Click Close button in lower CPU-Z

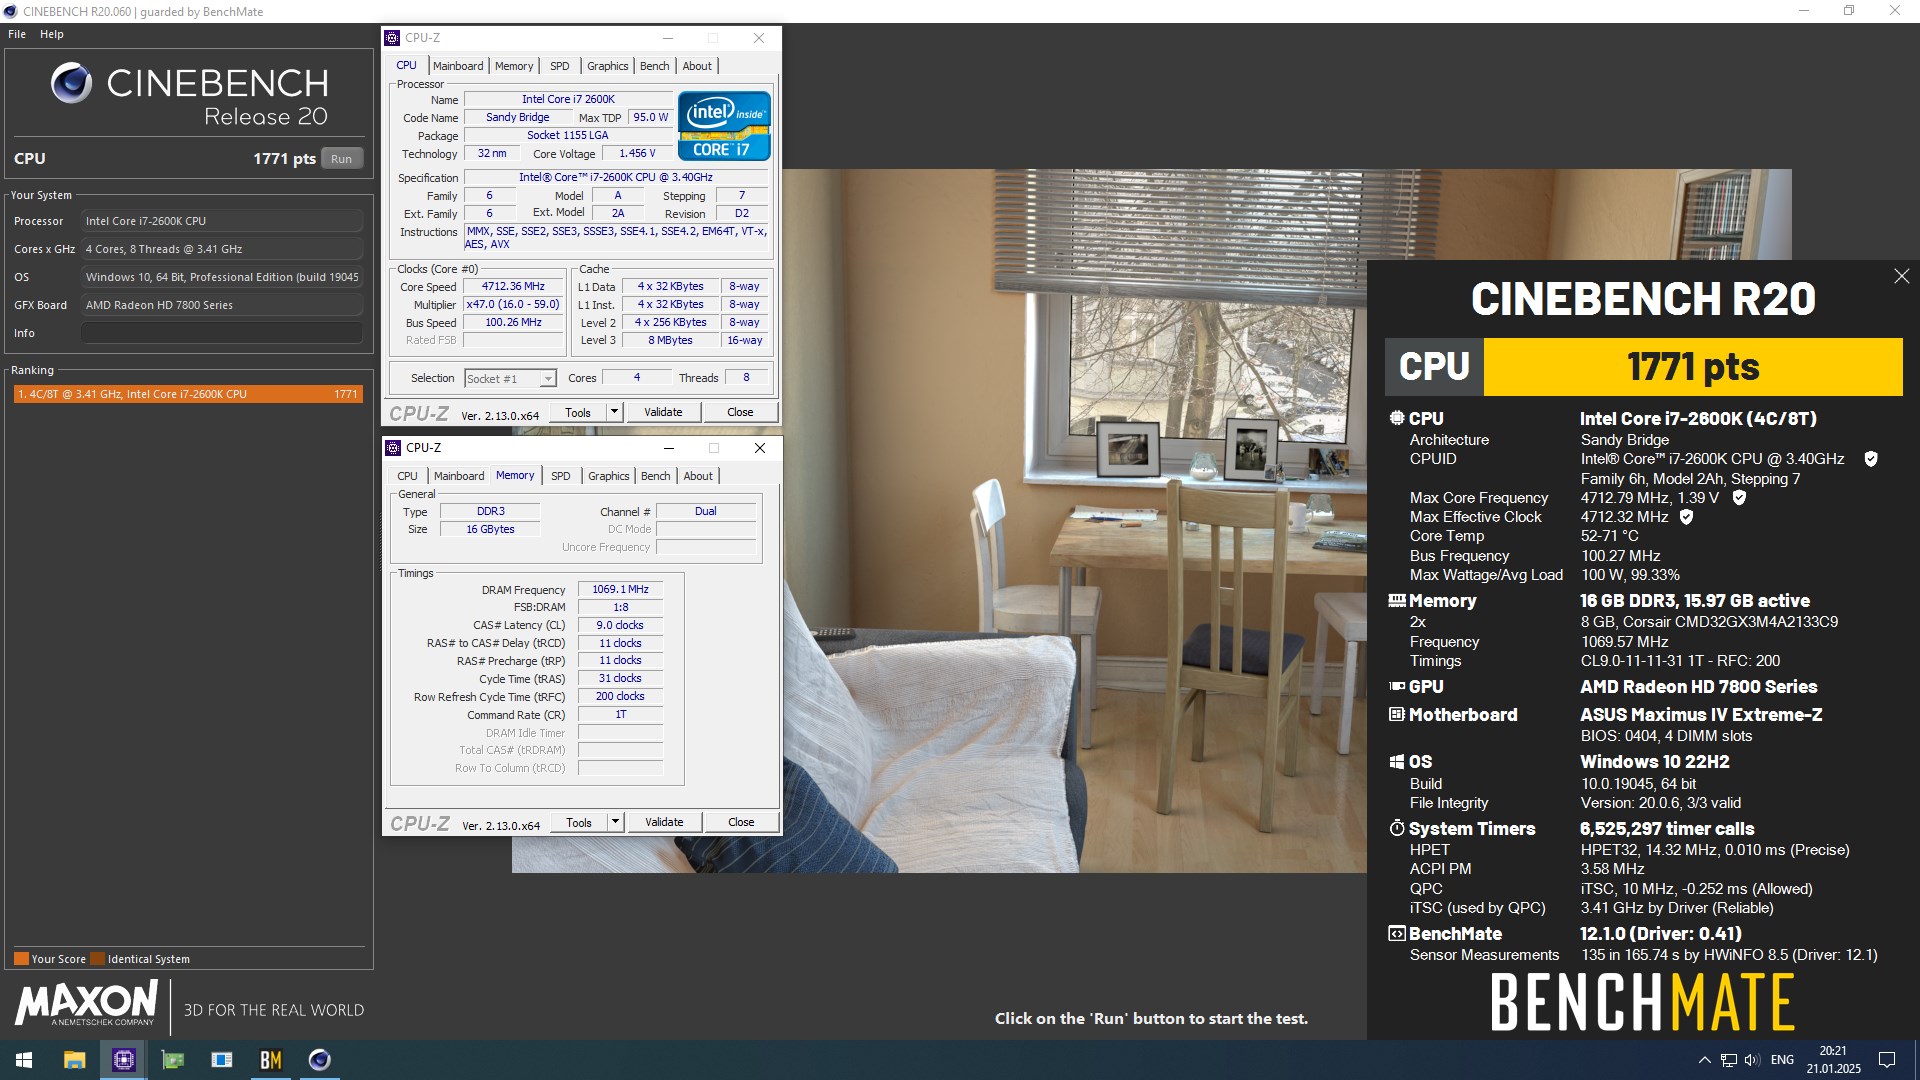pyautogui.click(x=741, y=822)
